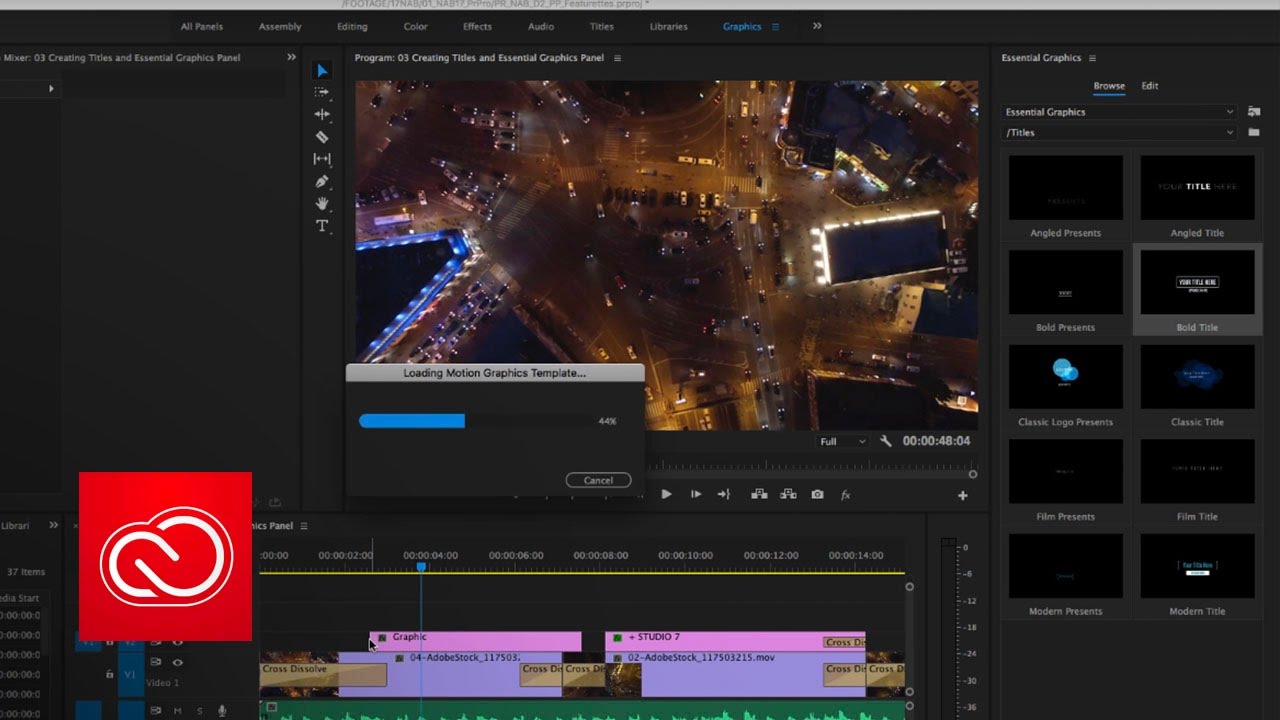The height and width of the screenshot is (720, 1280).
Task: Click the Export Frame camera icon
Action: tap(817, 494)
